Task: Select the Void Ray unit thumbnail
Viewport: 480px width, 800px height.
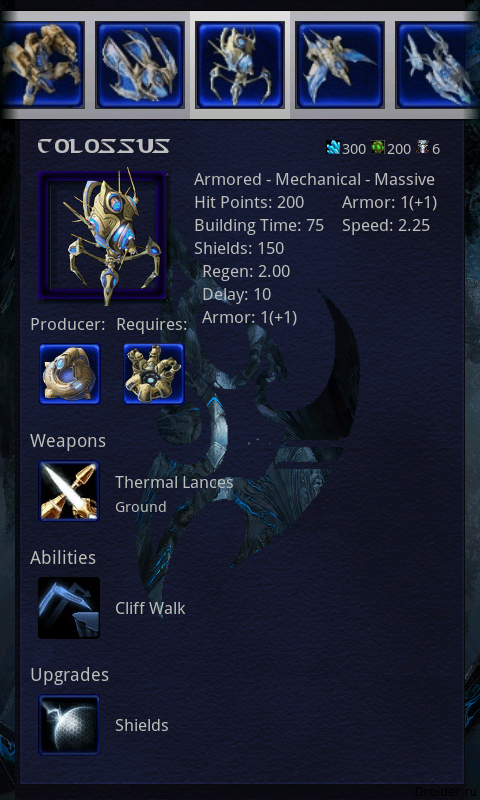Action: [438, 65]
